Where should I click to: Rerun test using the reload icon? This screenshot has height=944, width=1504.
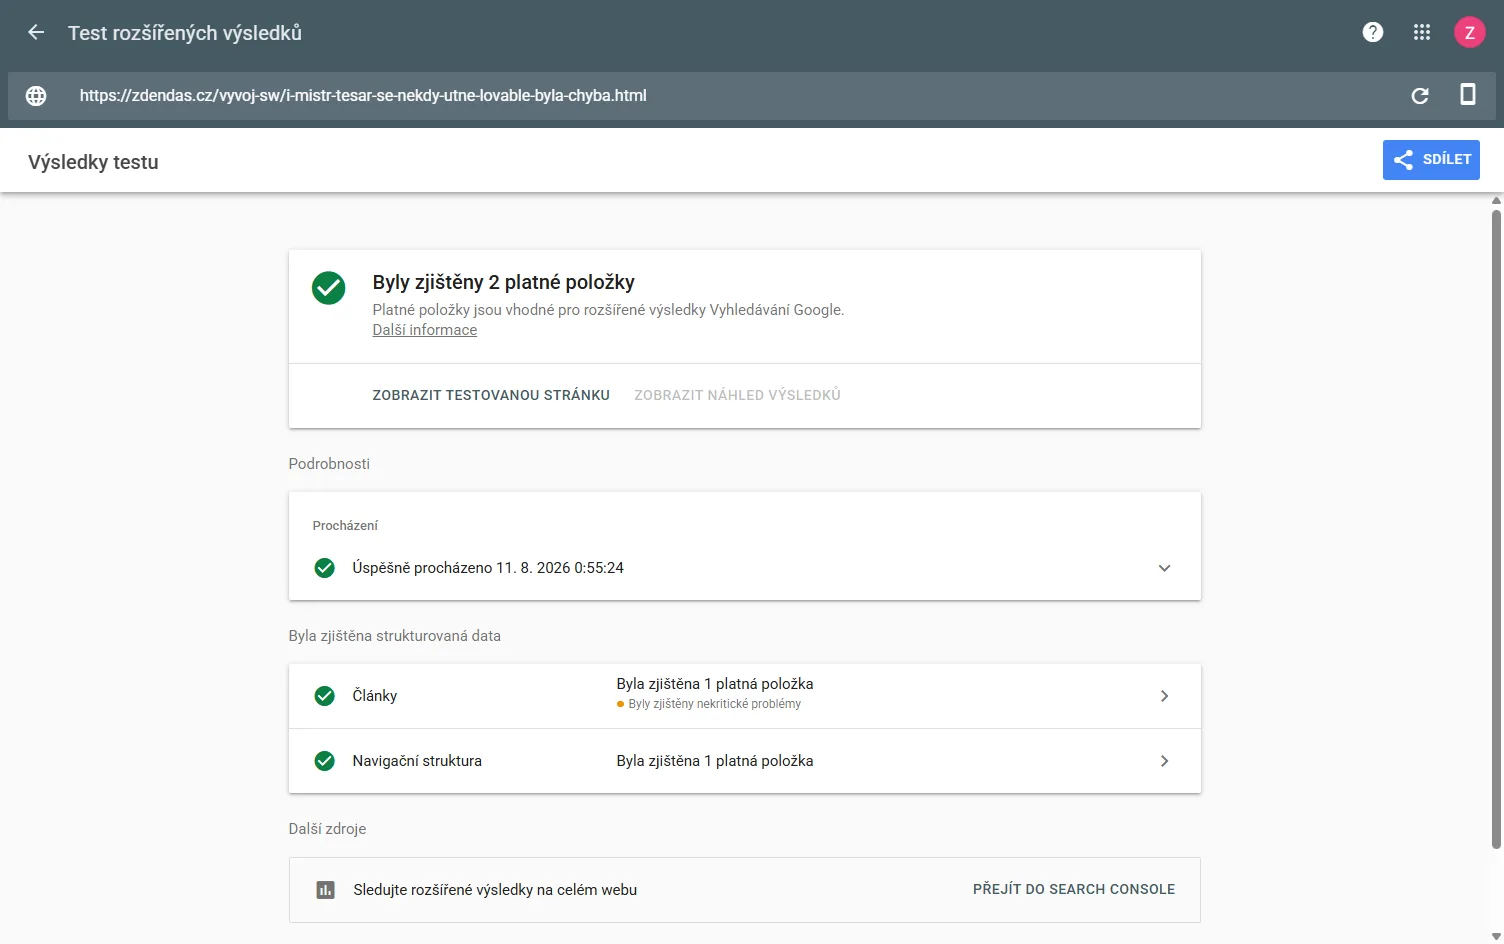click(1420, 96)
